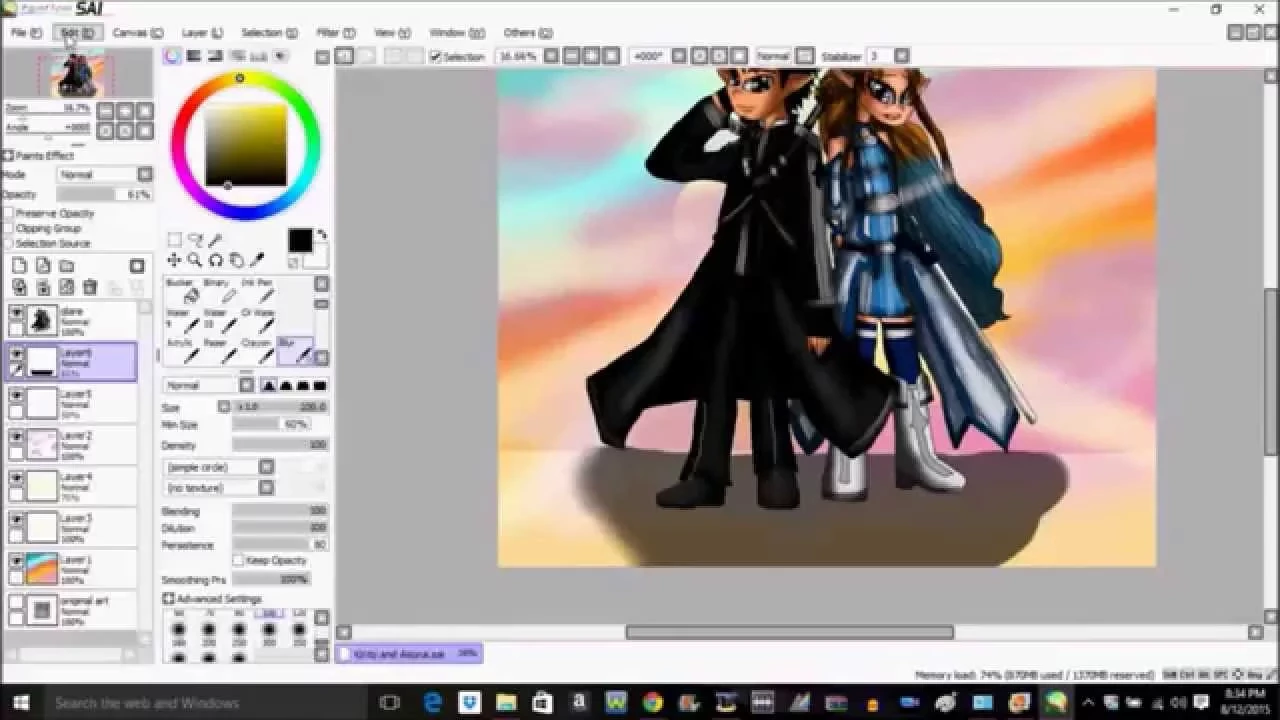Open Google Chrome from the taskbar

[653, 703]
